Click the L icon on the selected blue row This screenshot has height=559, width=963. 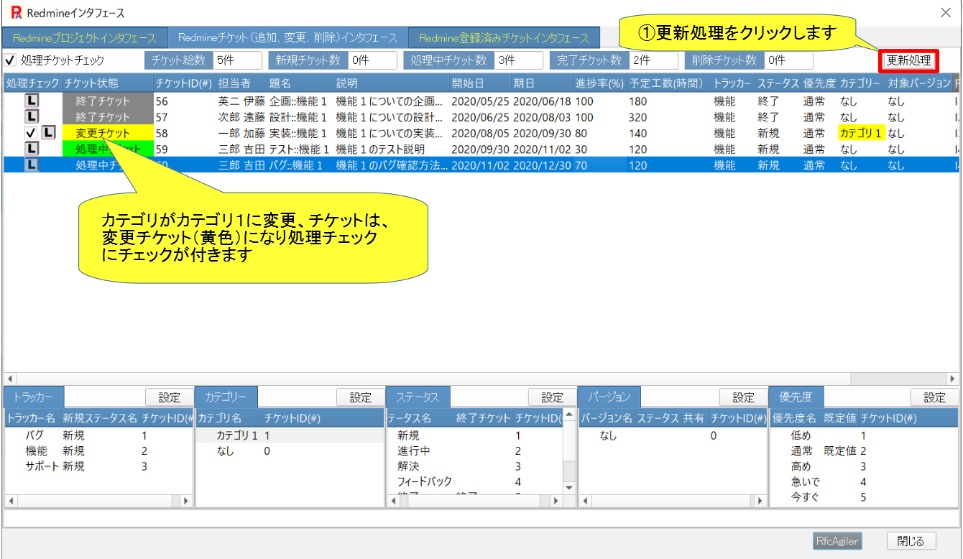(x=31, y=165)
